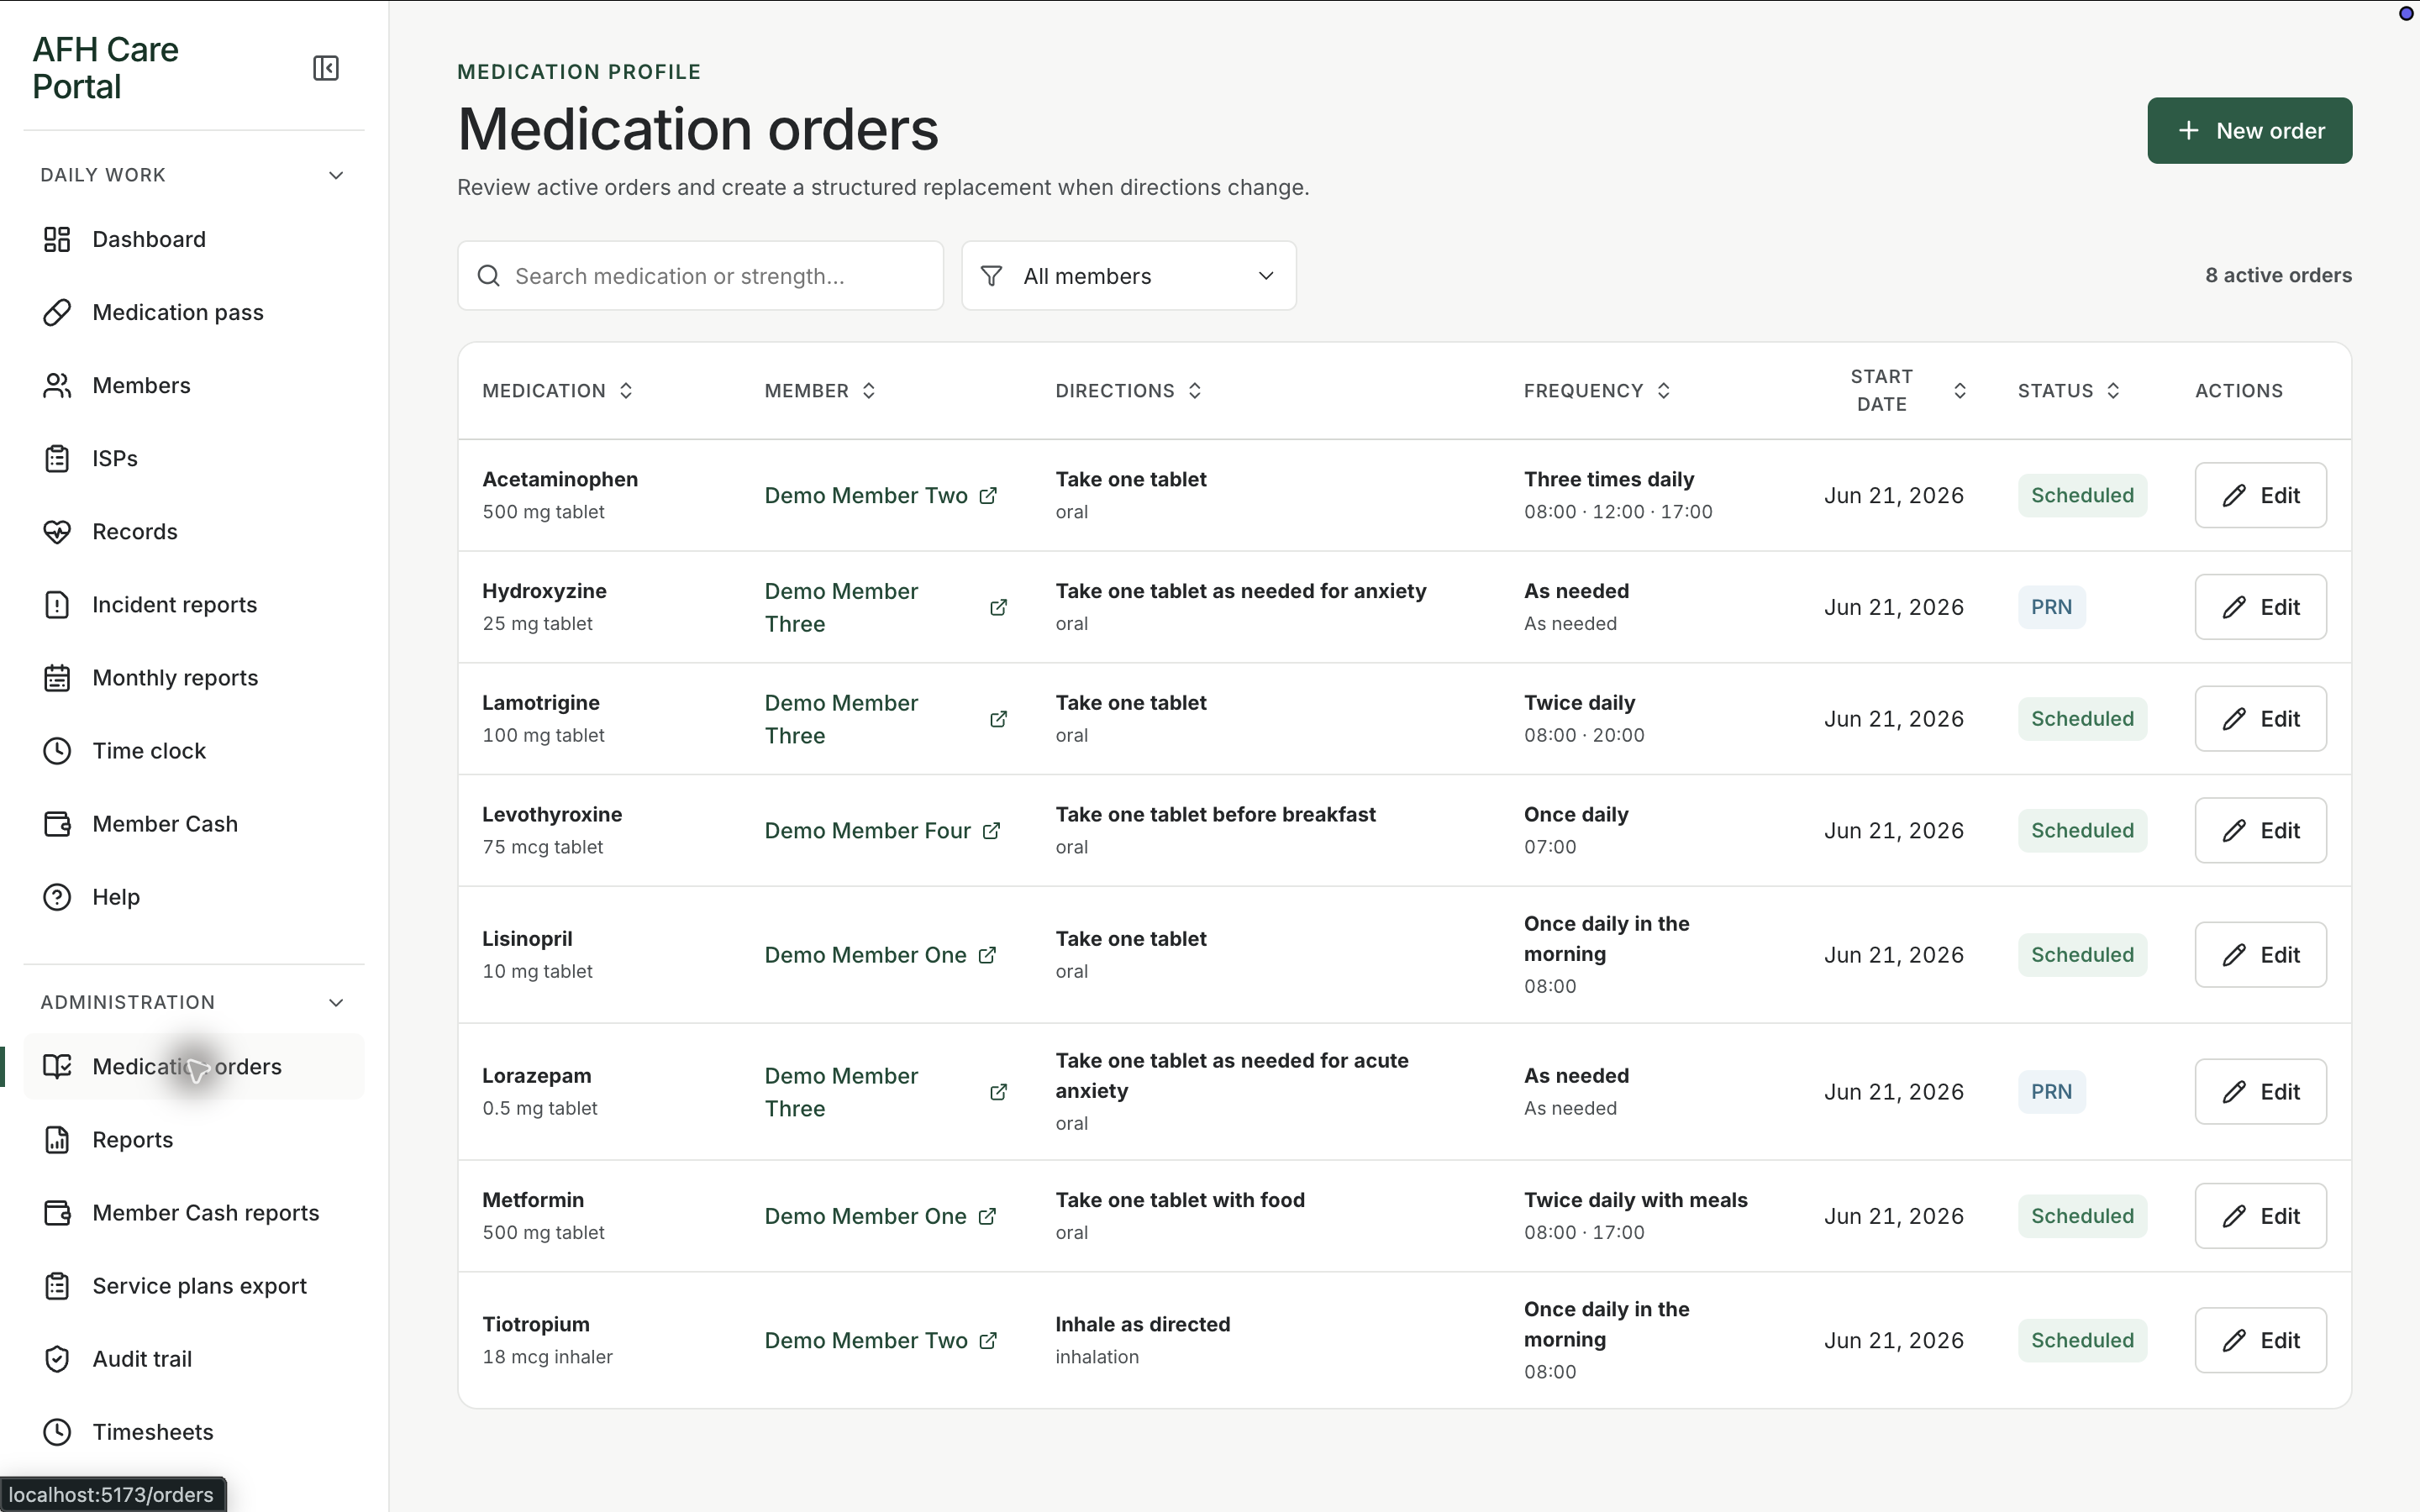Click the Time clock icon

pos(57,751)
